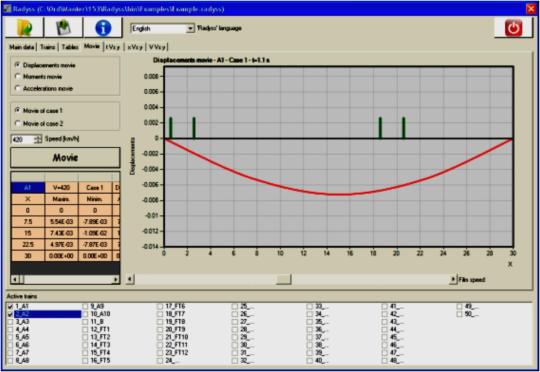540x372 pixels.
Task: Click right arrow of film speed scrollbar
Action: click(x=453, y=279)
